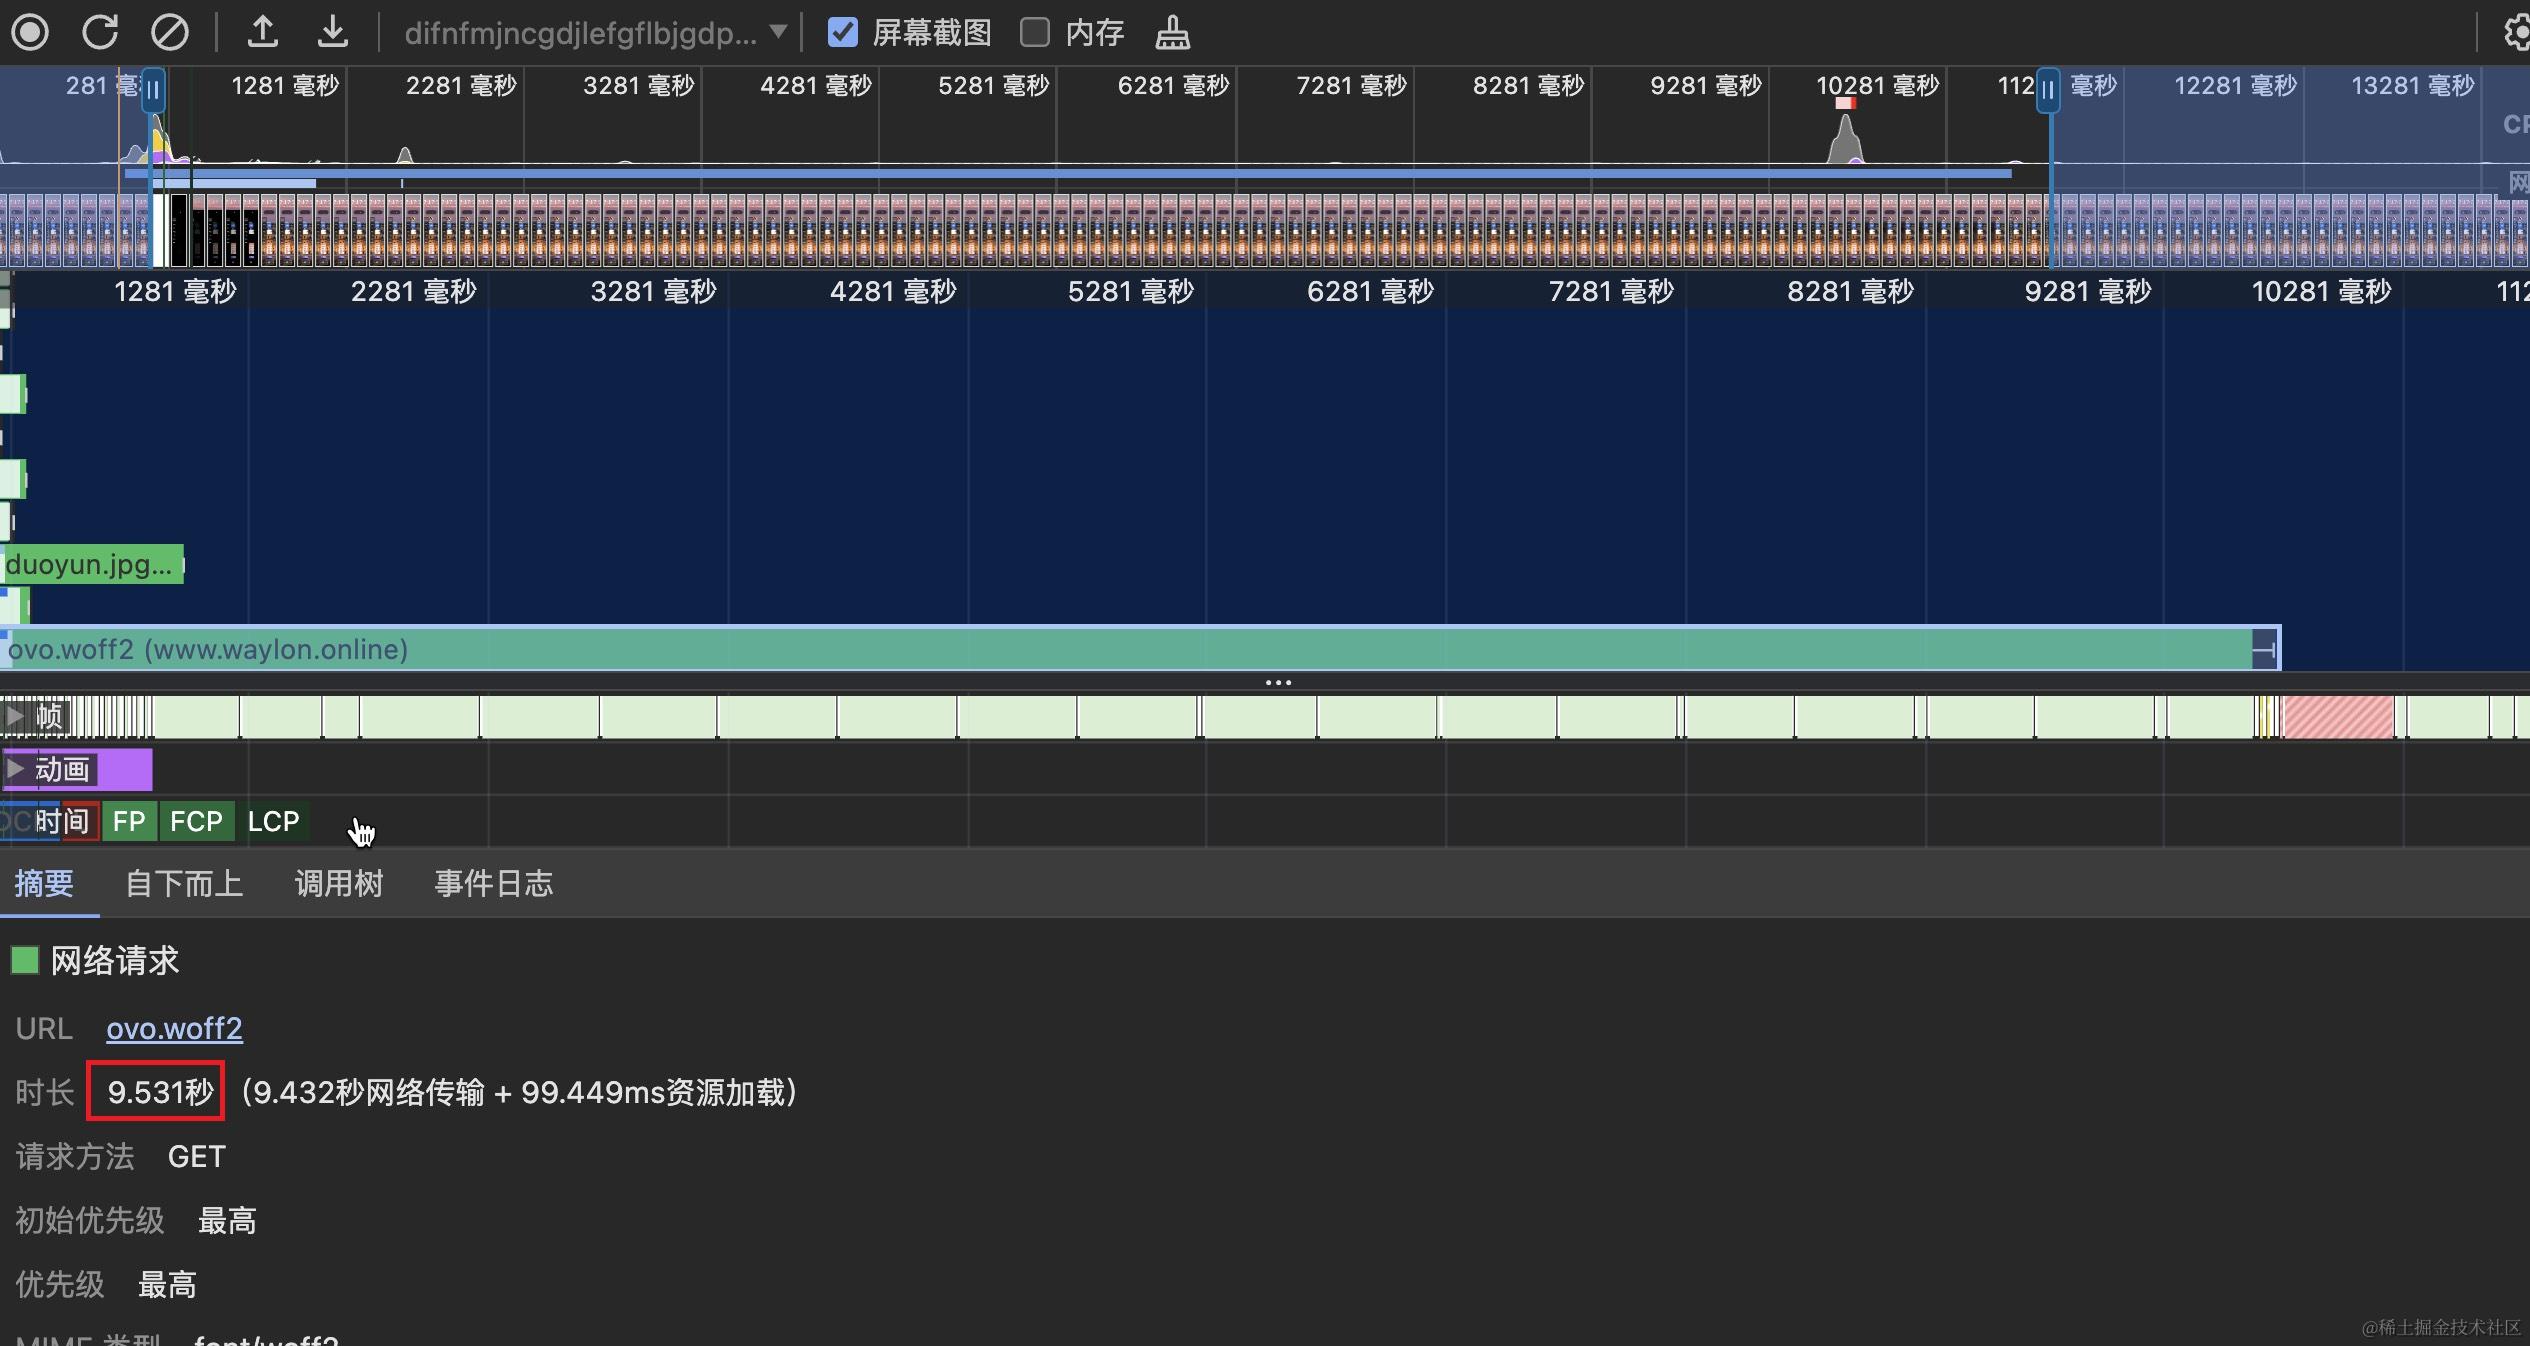Image resolution: width=2530 pixels, height=1346 pixels.
Task: Click the record performance profile button
Action: click(30, 32)
